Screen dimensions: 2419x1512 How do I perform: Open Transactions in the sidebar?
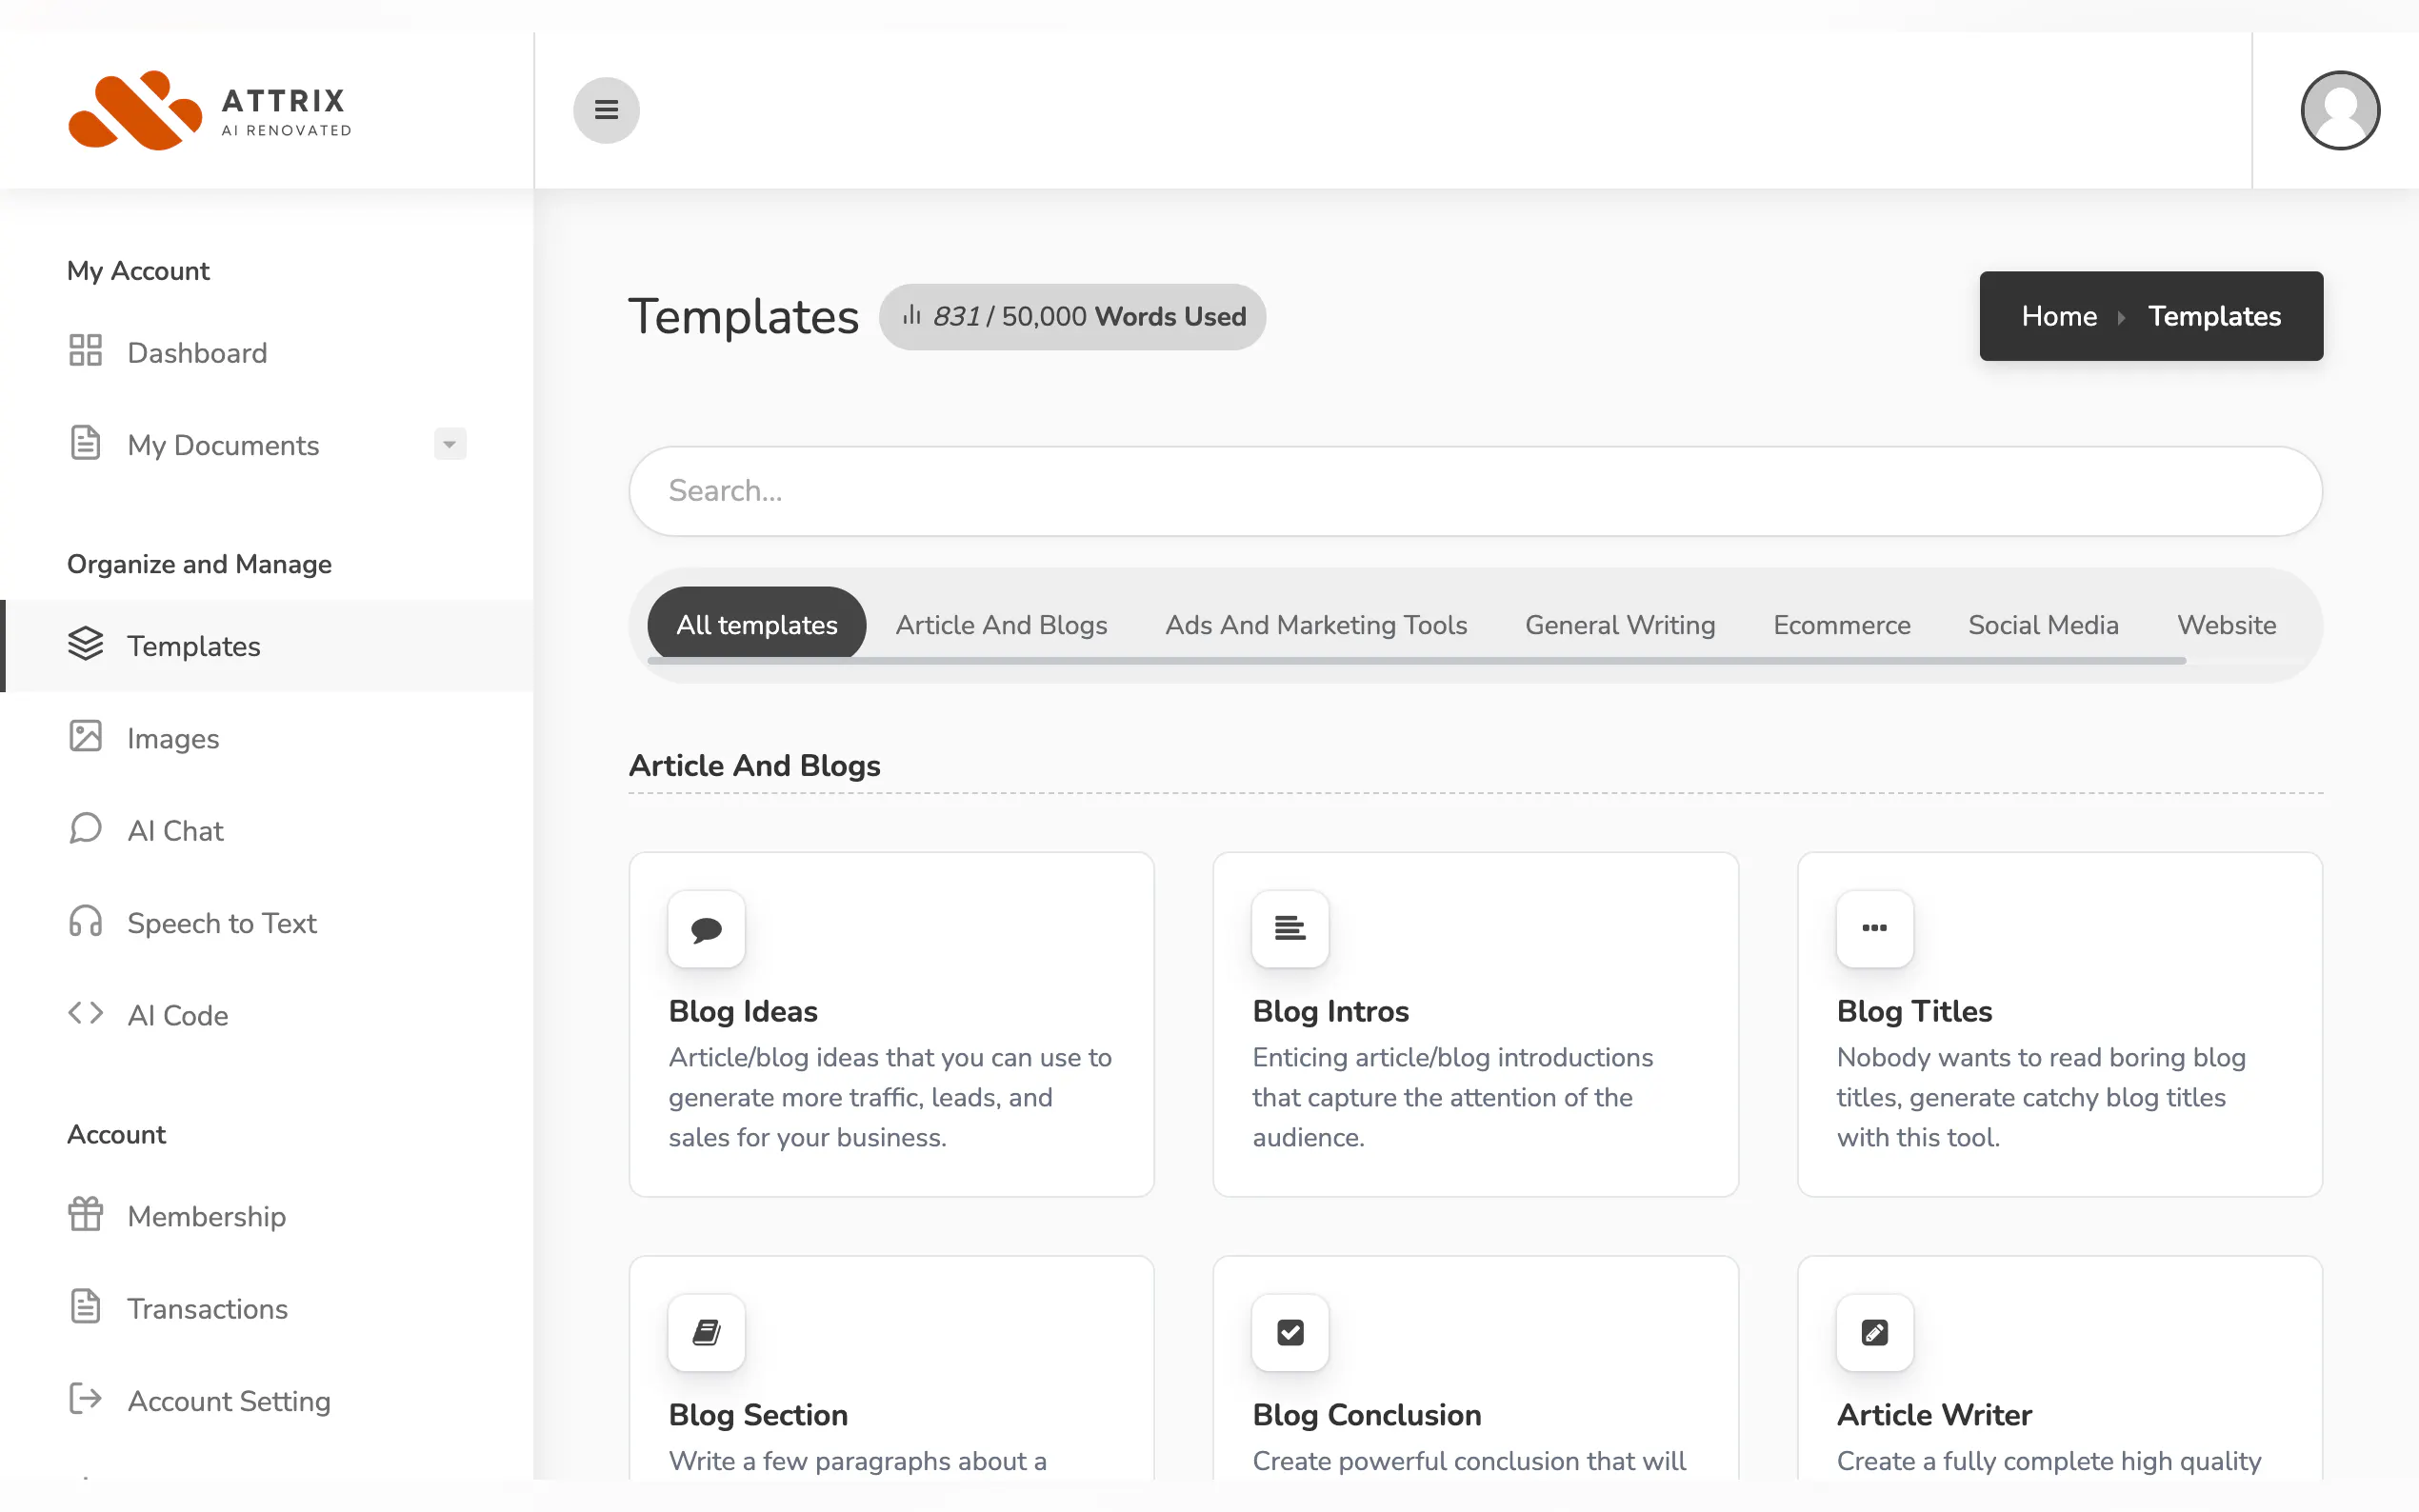point(207,1309)
